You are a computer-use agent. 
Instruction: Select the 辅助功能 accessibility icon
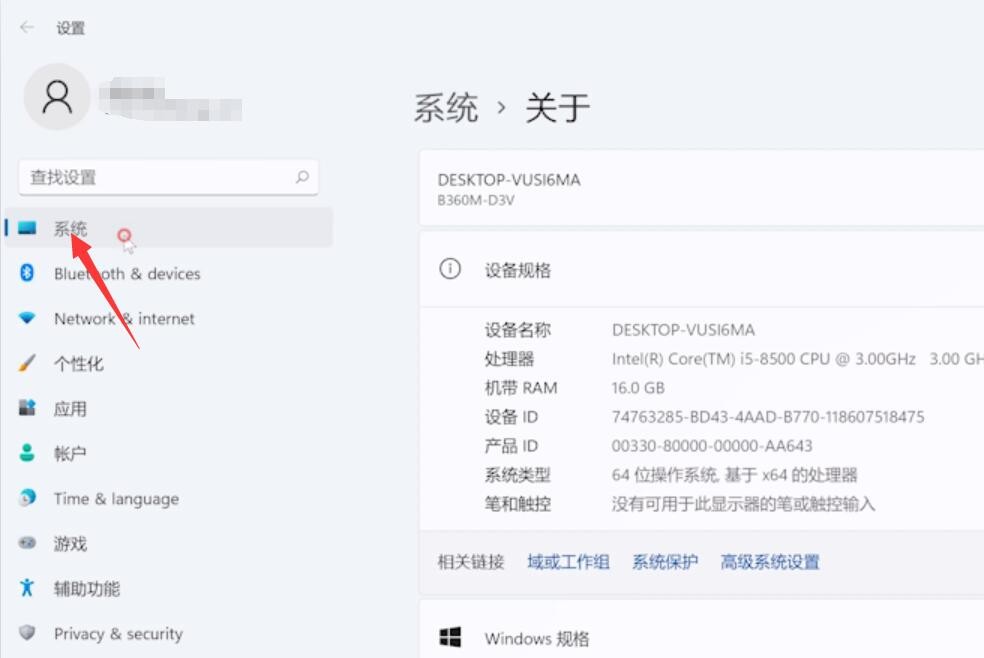(x=27, y=588)
